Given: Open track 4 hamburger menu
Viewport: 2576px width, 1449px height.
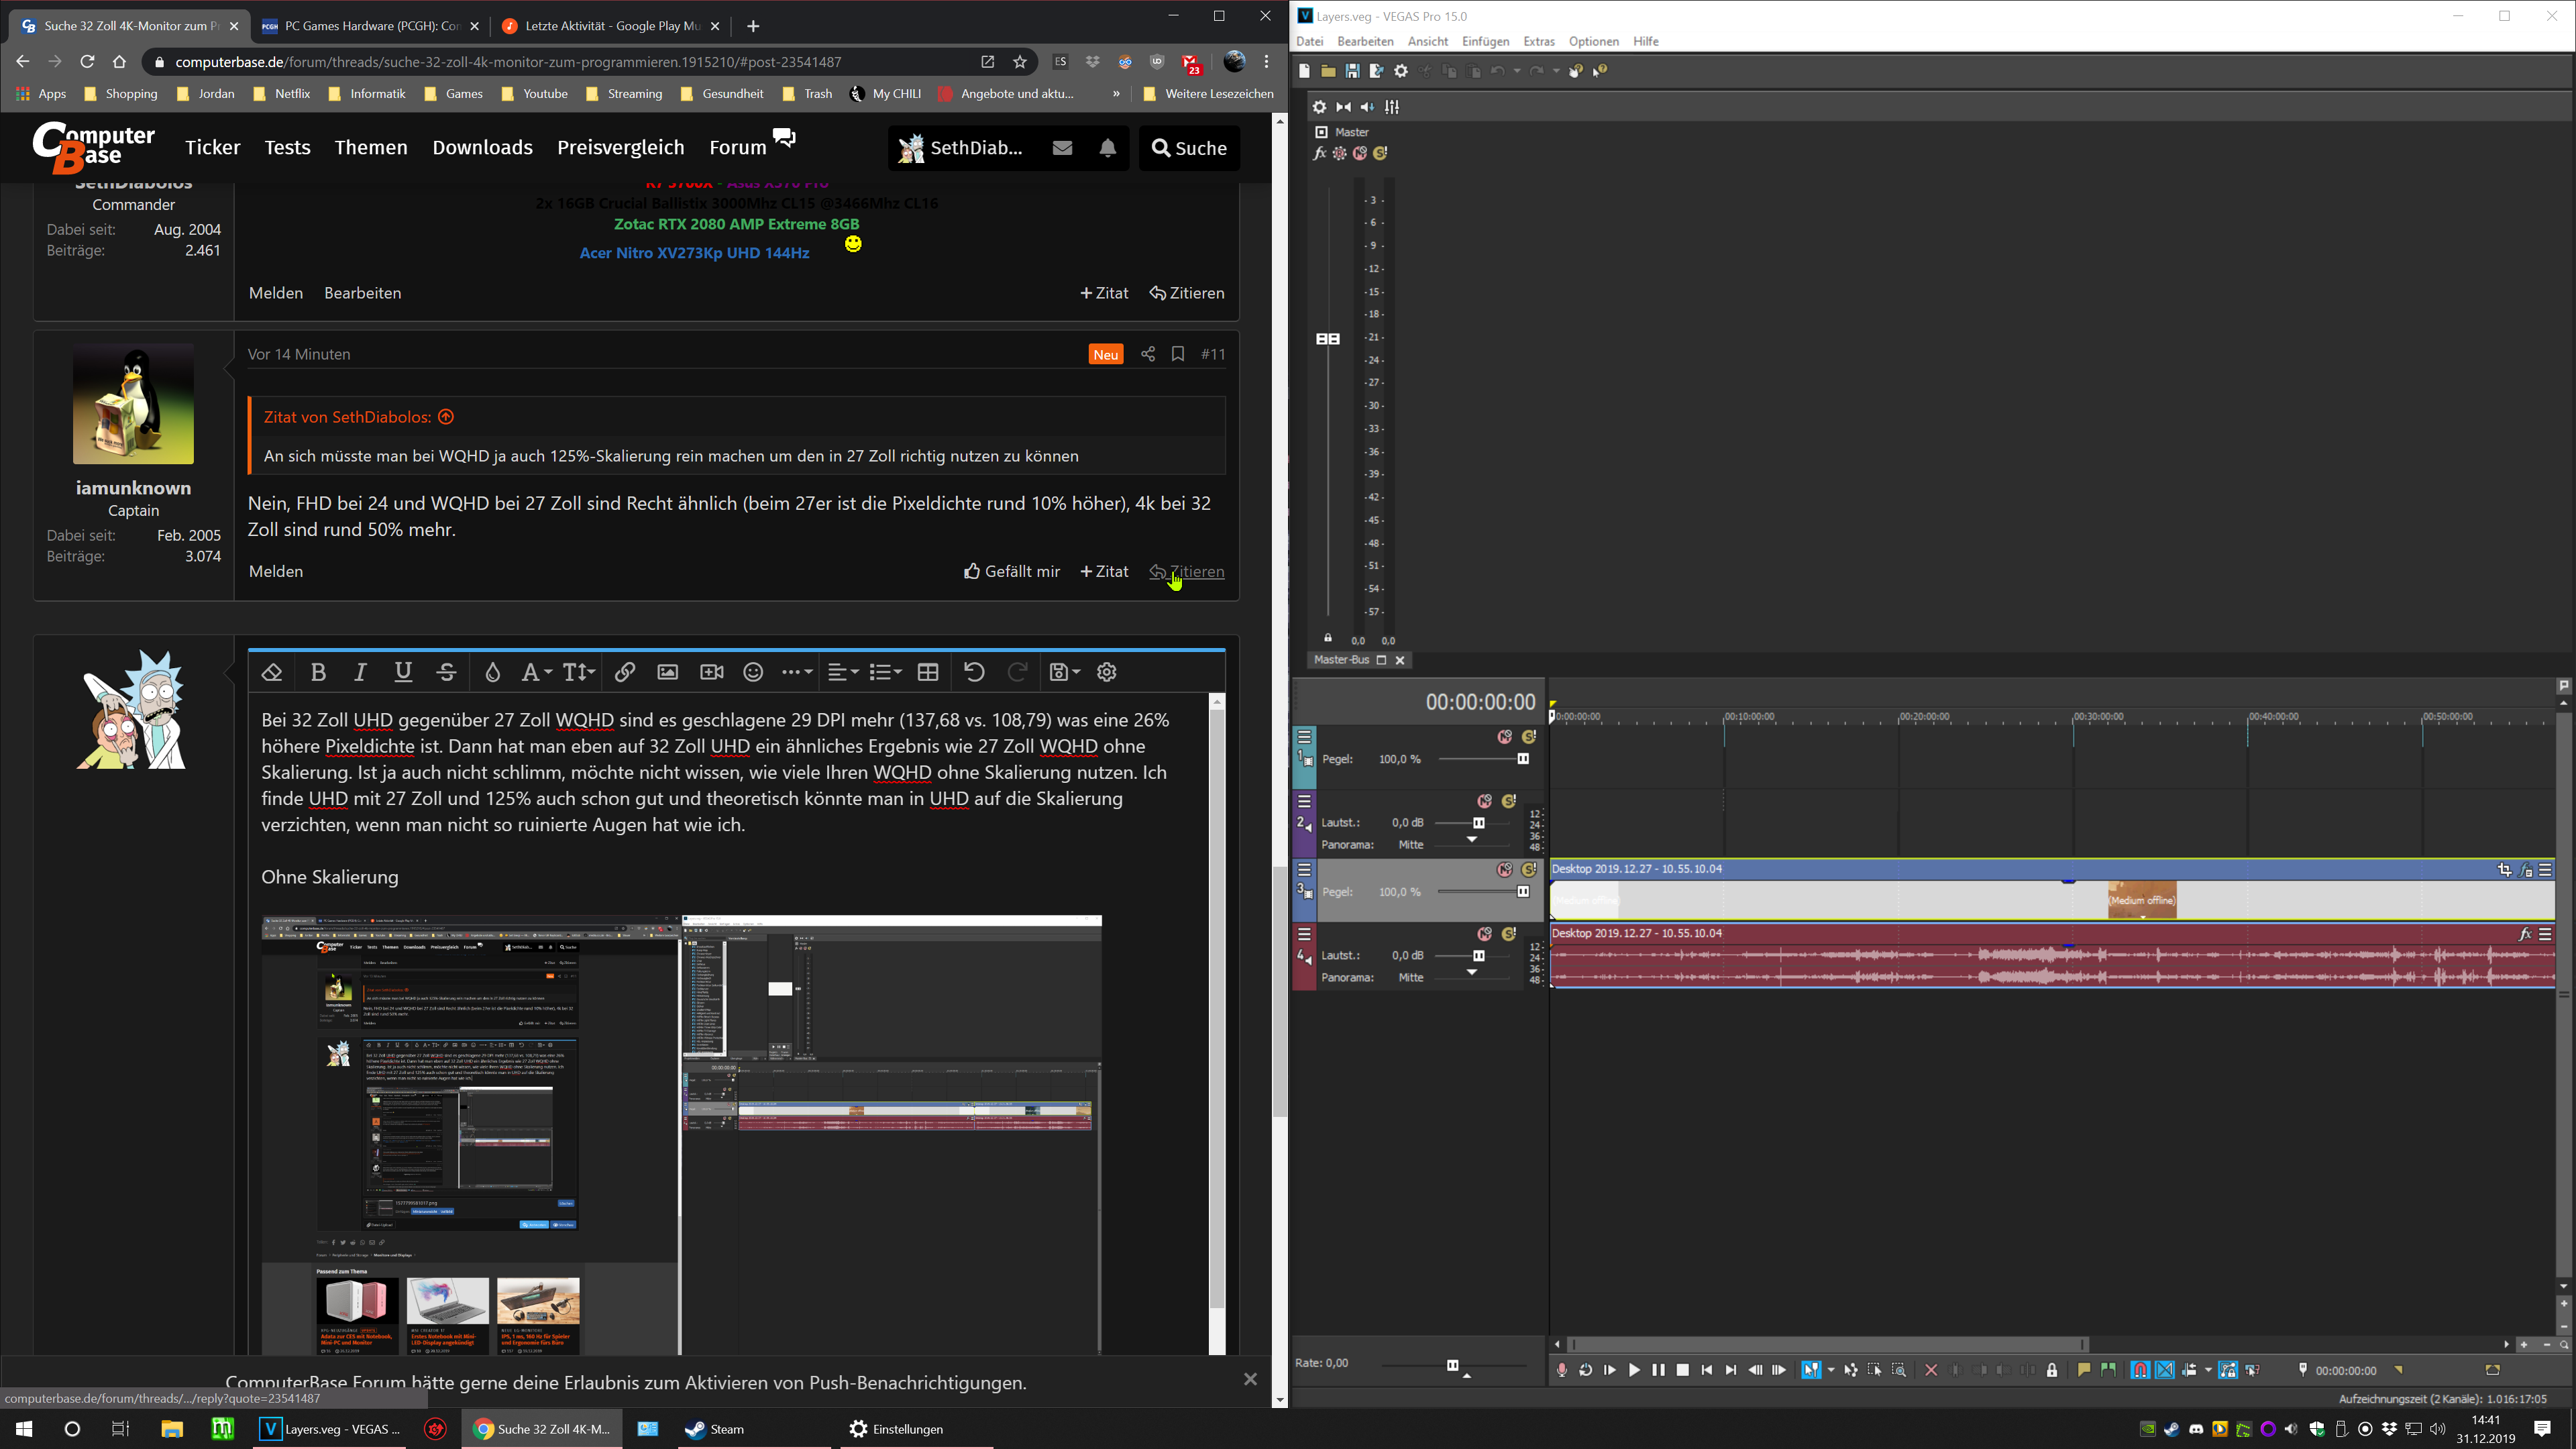Looking at the screenshot, I should click(x=1304, y=934).
